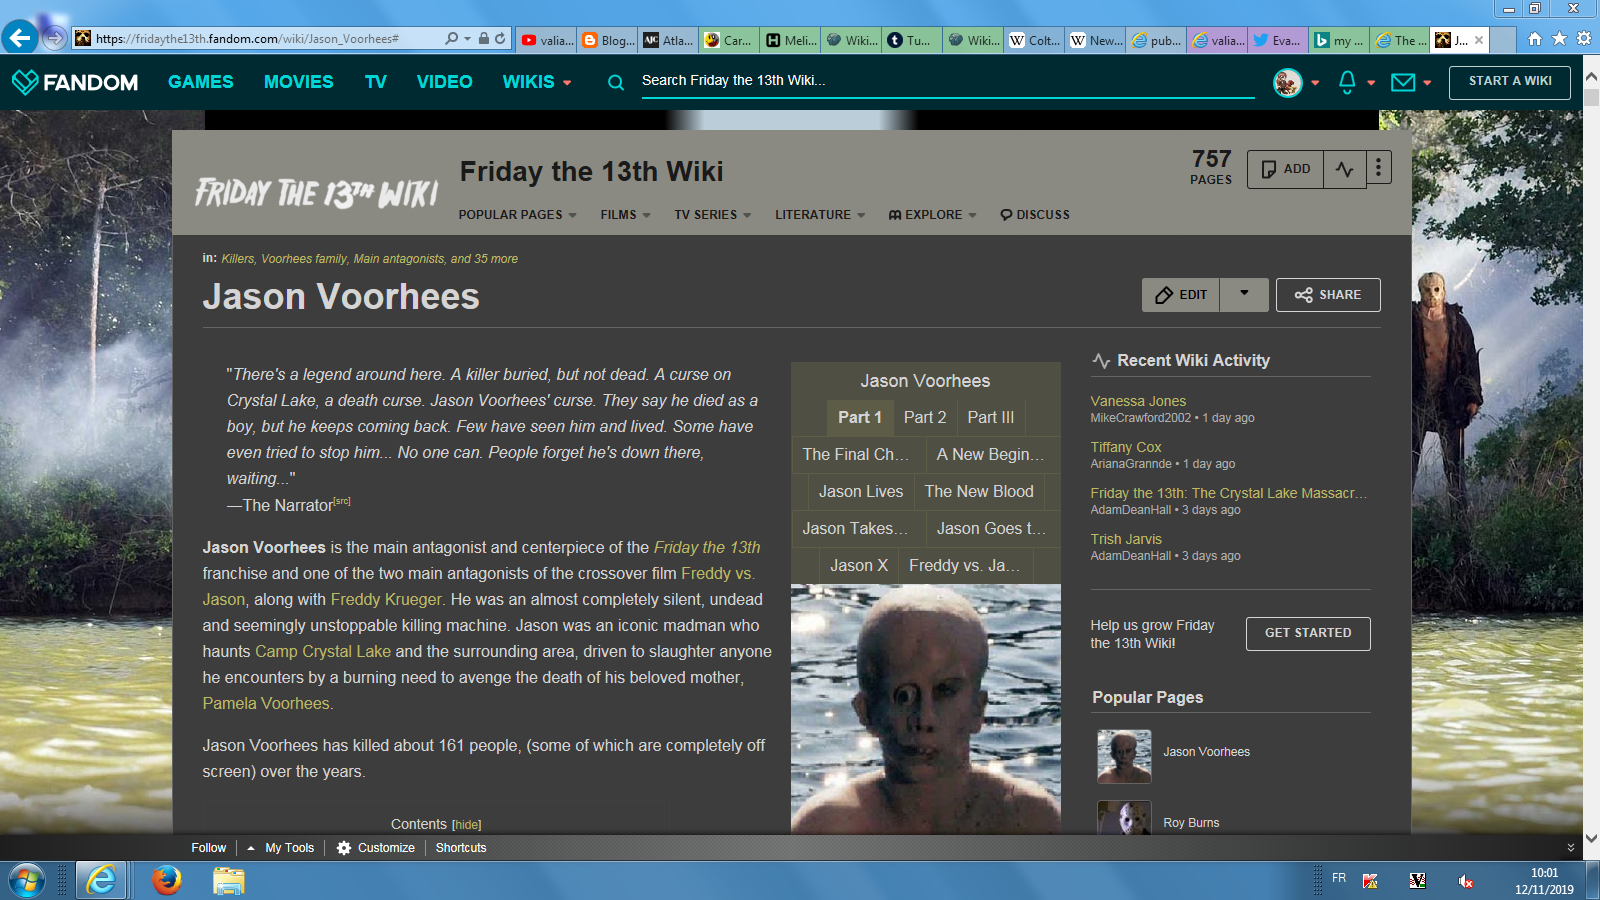Select The New Blood infobox tab
The width and height of the screenshot is (1600, 900).
point(979,492)
